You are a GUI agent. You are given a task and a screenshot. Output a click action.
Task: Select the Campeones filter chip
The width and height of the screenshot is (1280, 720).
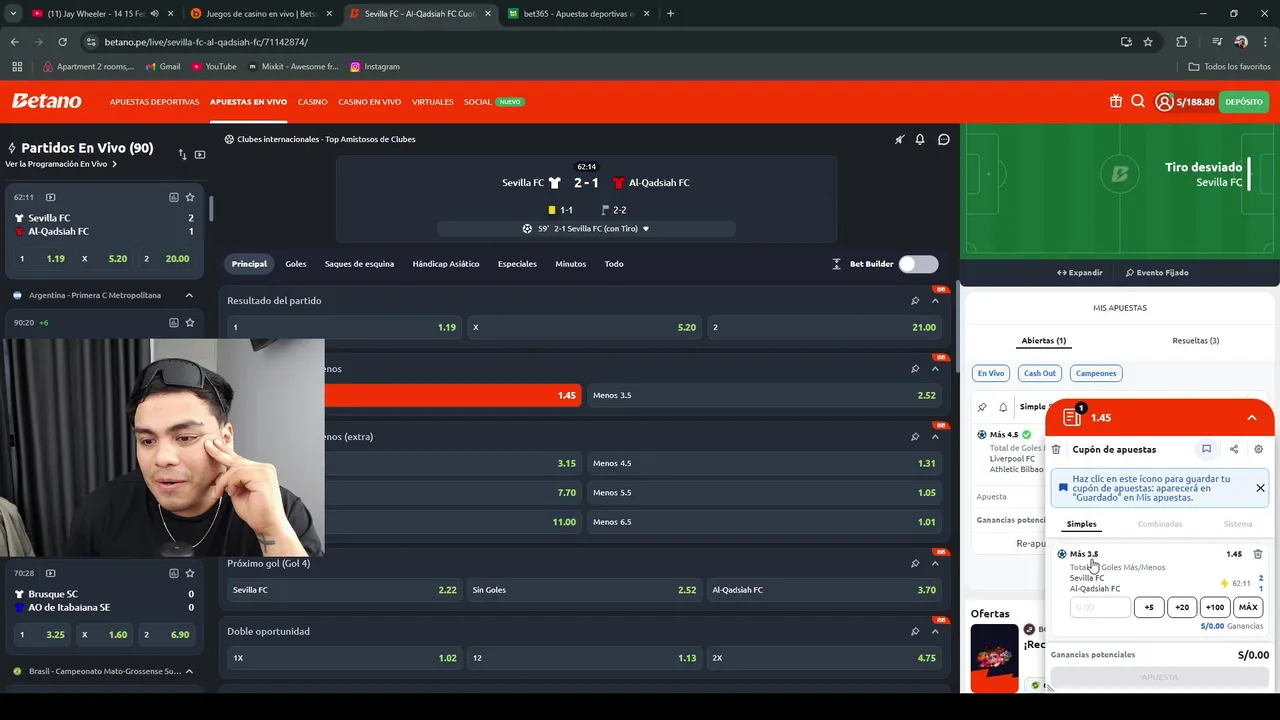(x=1096, y=373)
